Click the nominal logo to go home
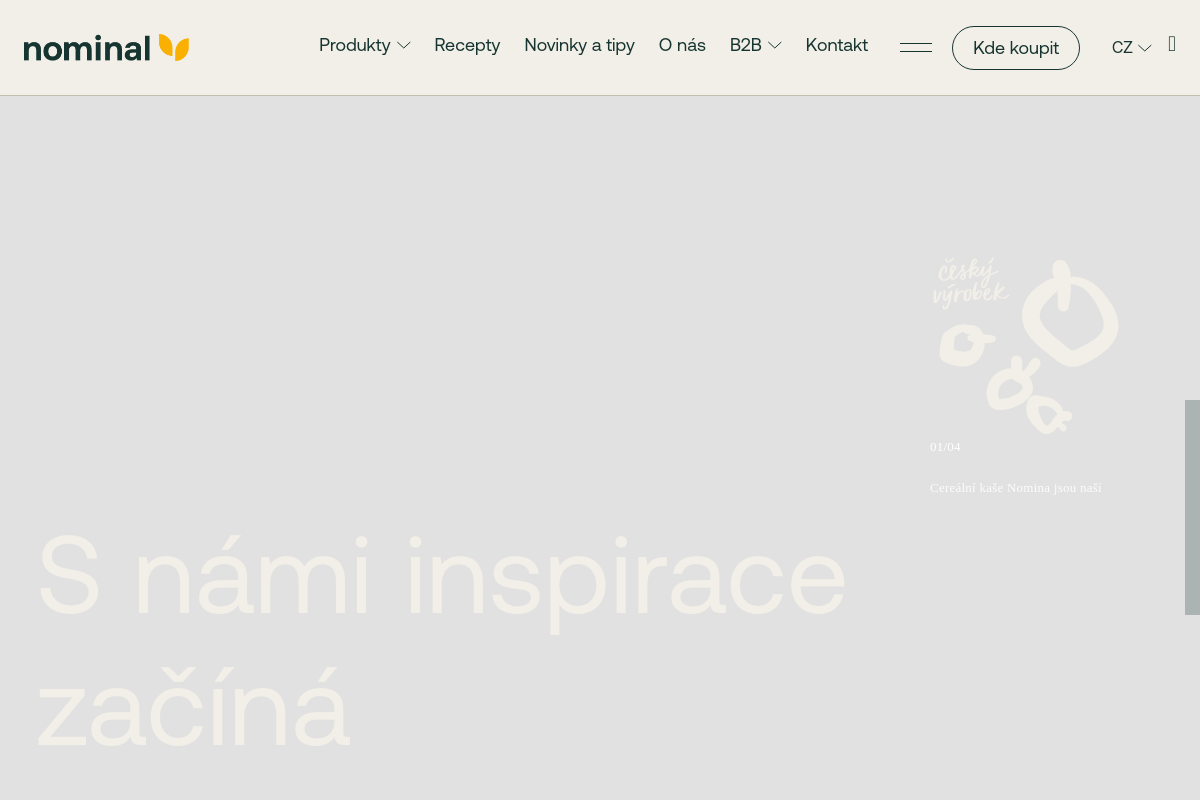The image size is (1200, 800). point(88,48)
